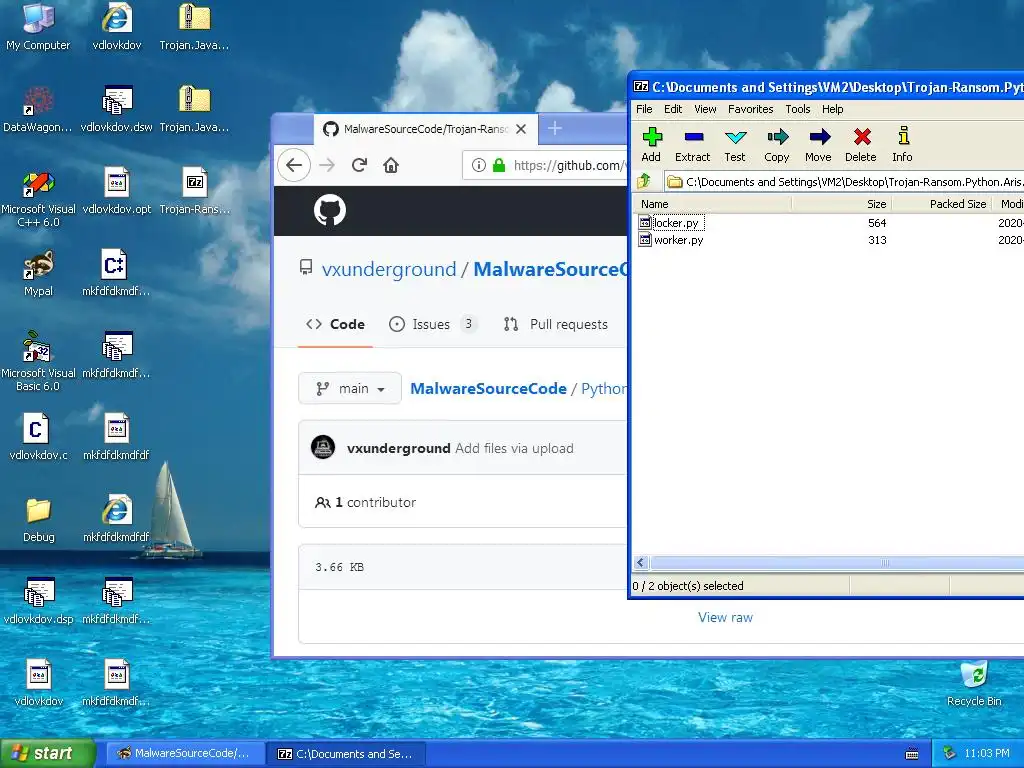Open the Favorites menu in 7-Zip
Image resolution: width=1024 pixels, height=768 pixels.
750,109
